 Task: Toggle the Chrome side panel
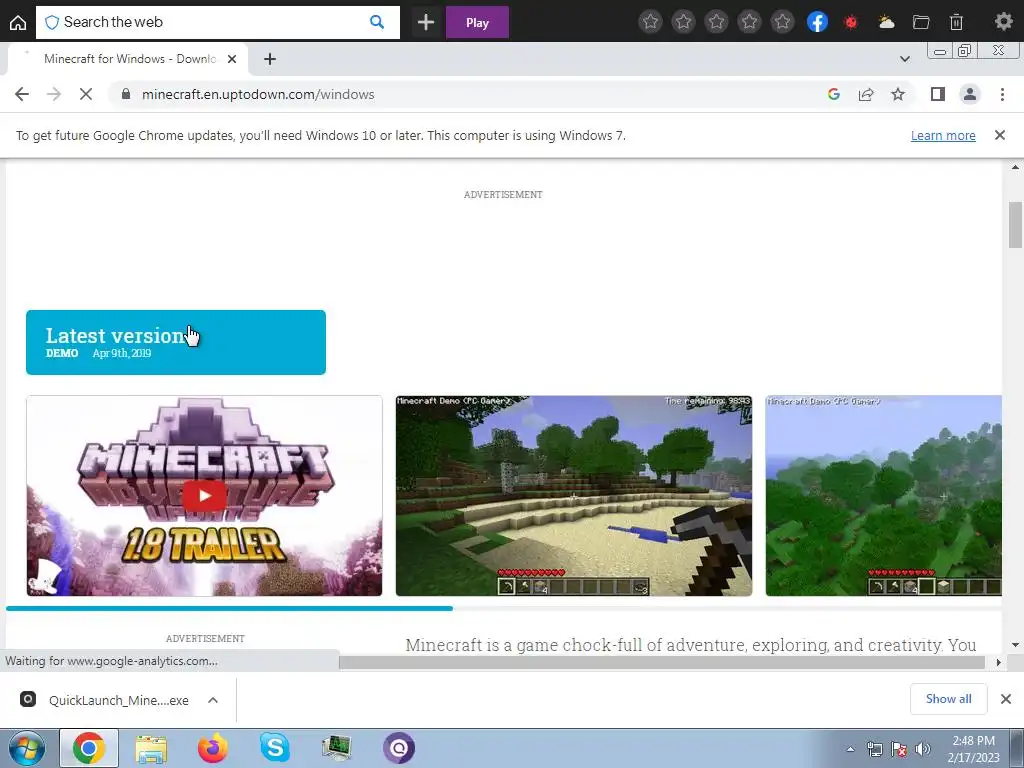click(938, 94)
